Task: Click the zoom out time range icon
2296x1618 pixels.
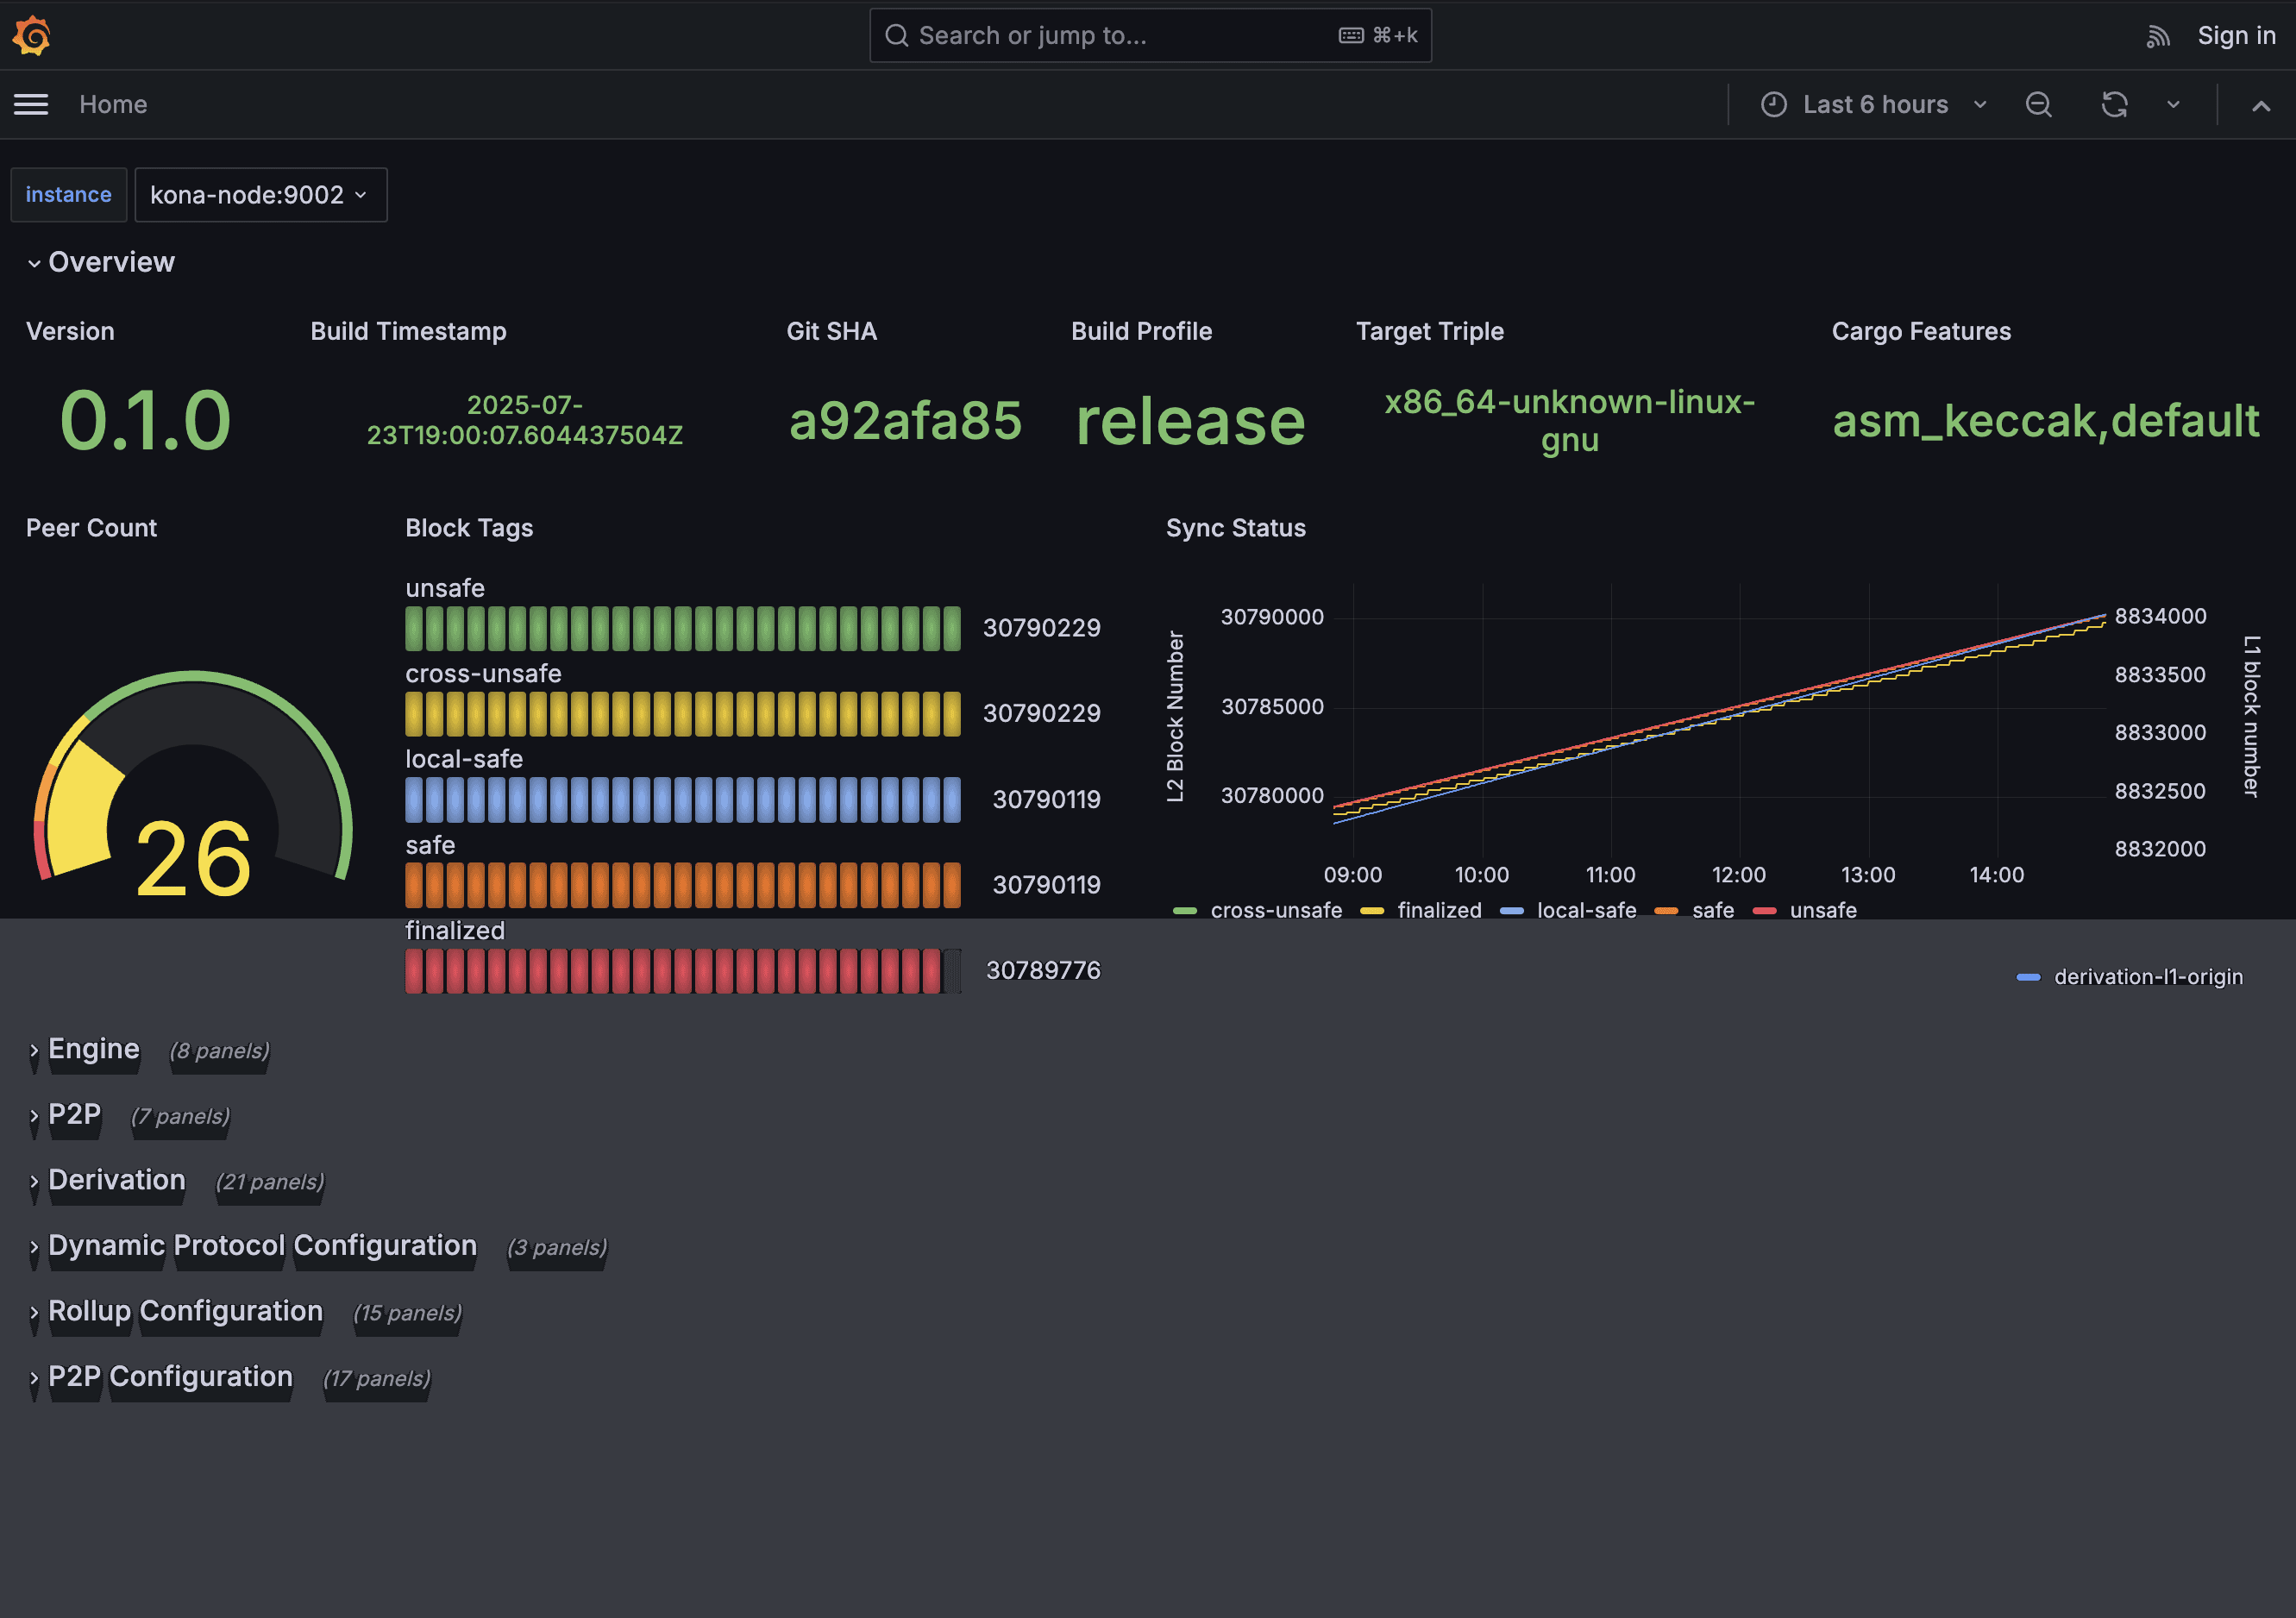Action: [x=2039, y=104]
